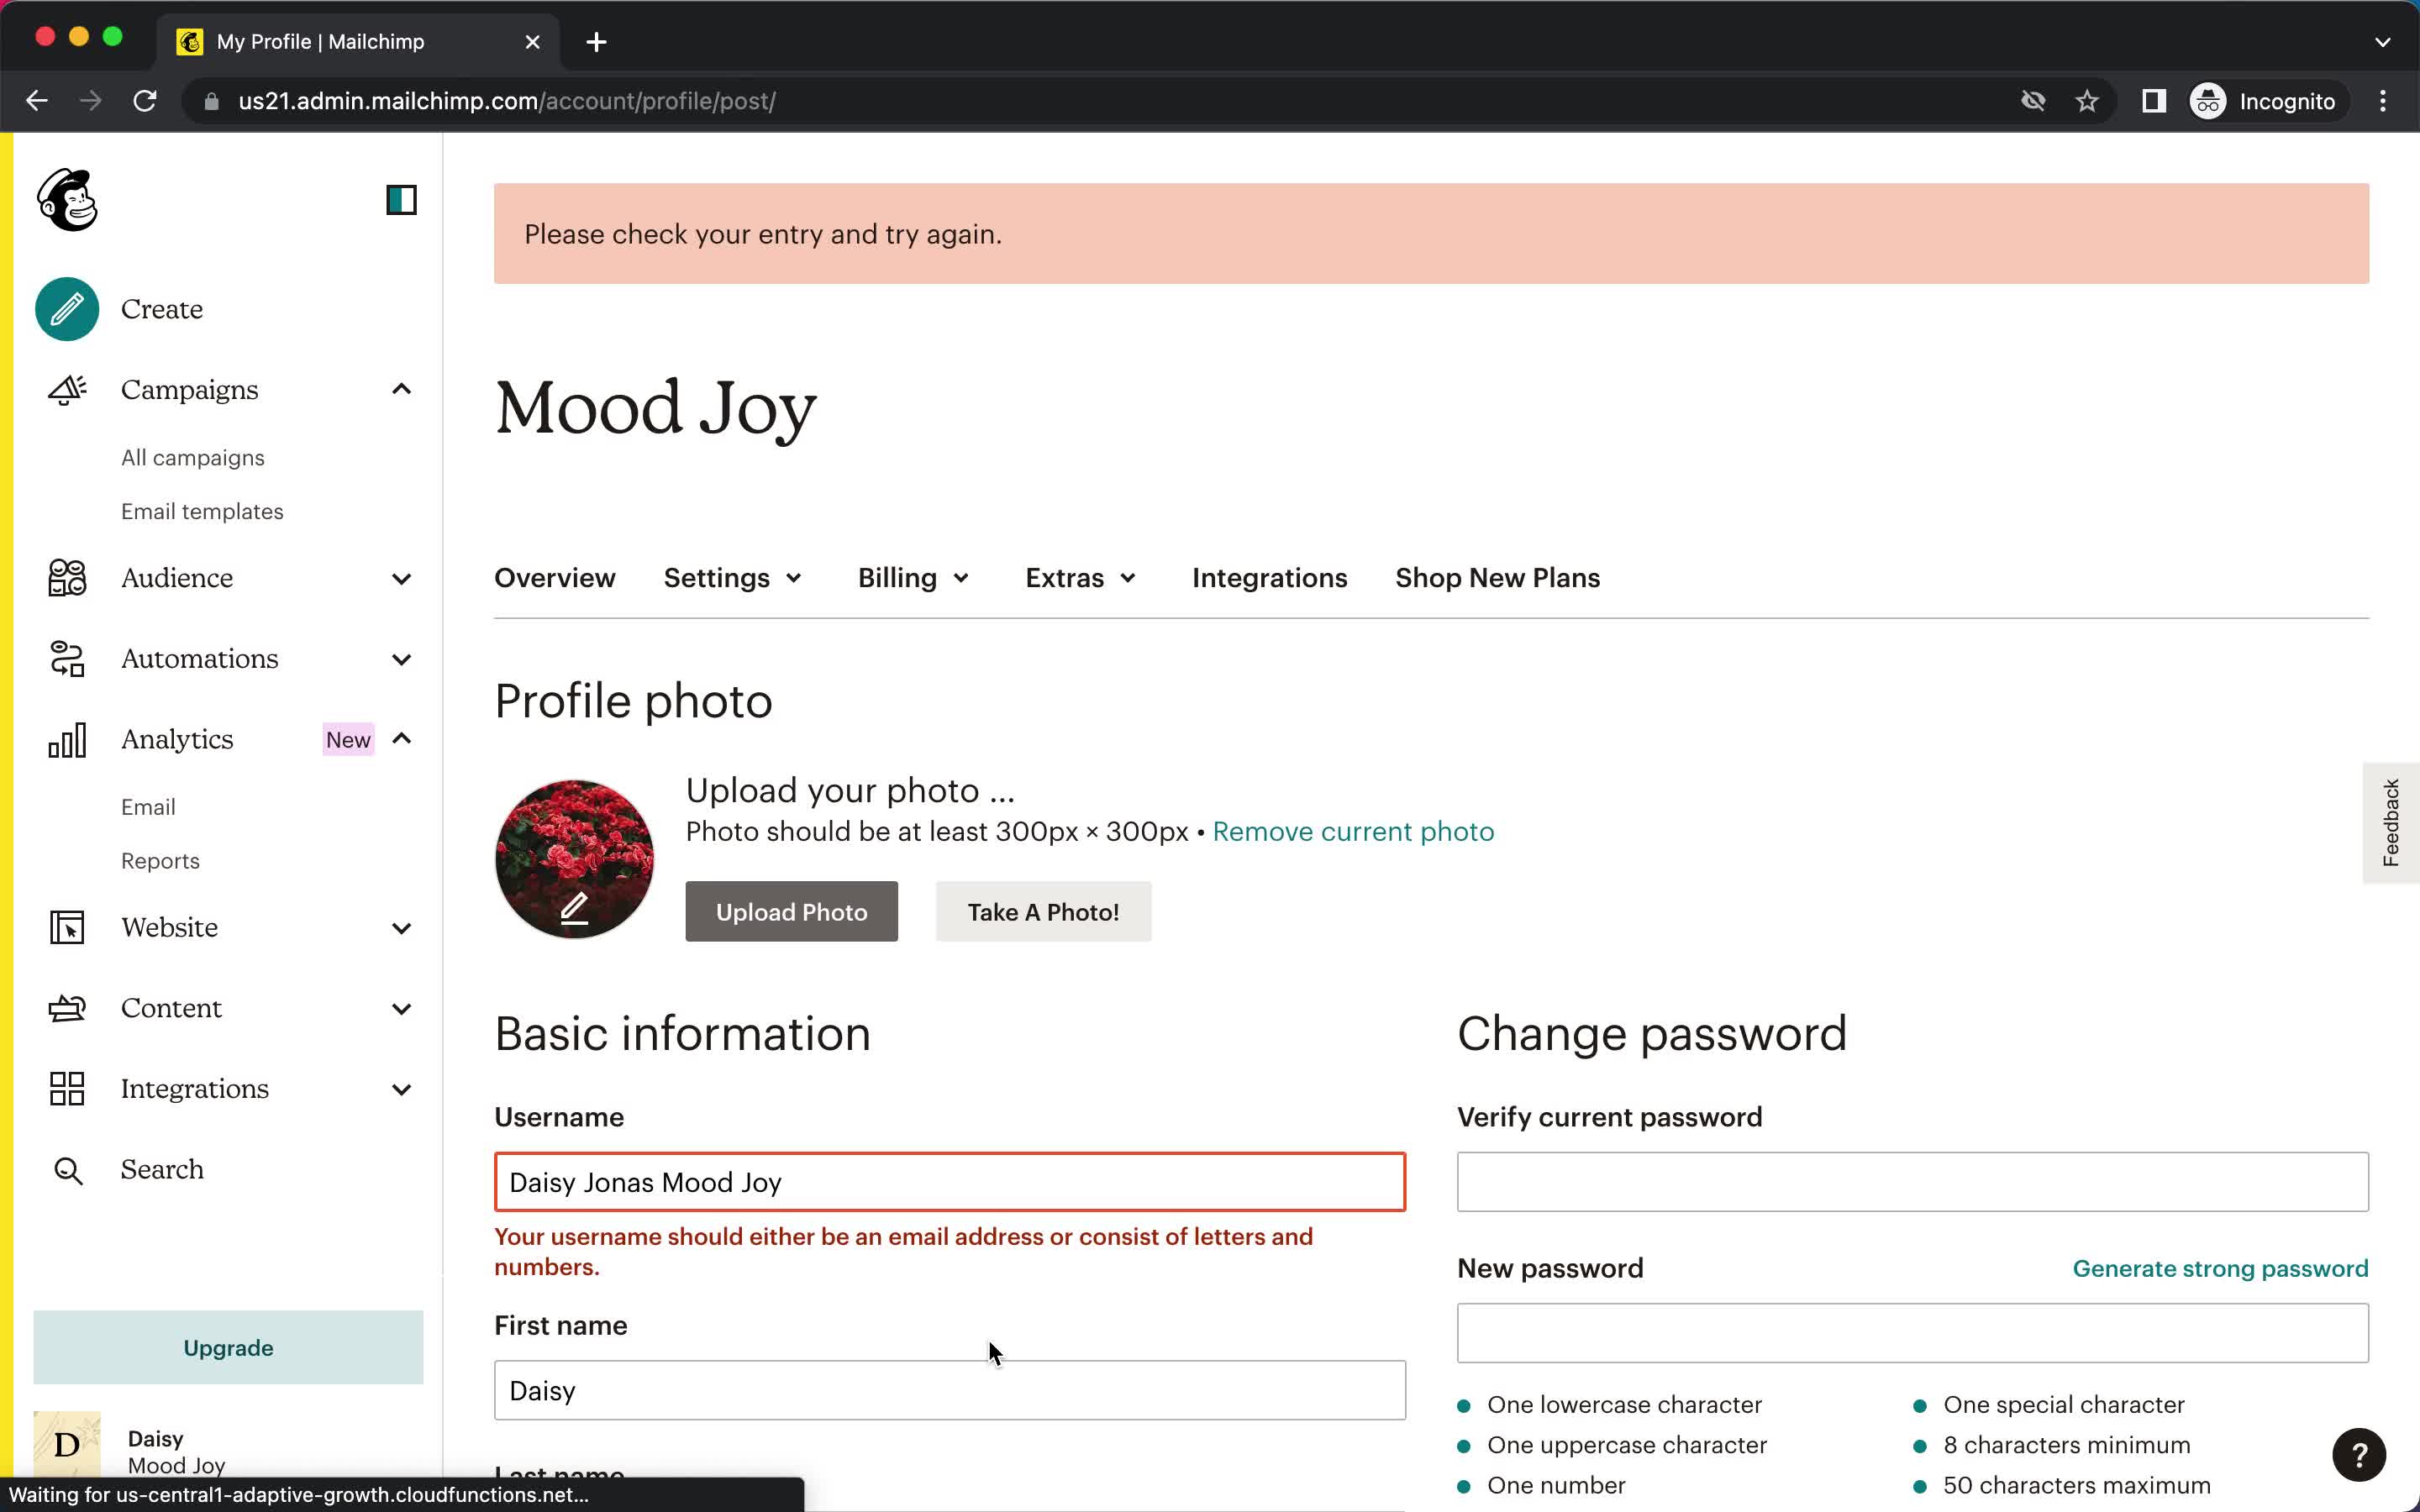
Task: Click Upload Photo button
Action: click(792, 911)
